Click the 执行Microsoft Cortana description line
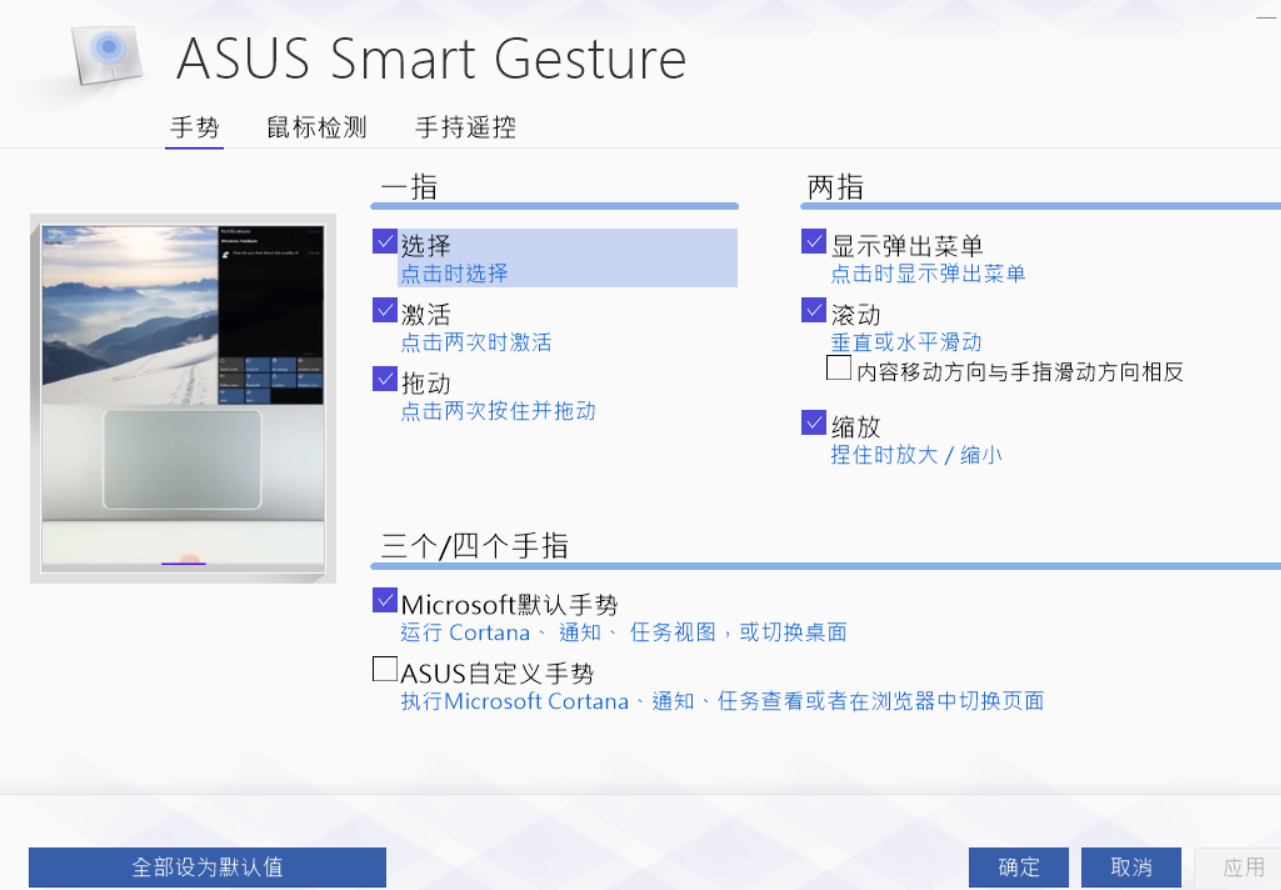Viewport: 1281px width, 890px height. tap(722, 701)
